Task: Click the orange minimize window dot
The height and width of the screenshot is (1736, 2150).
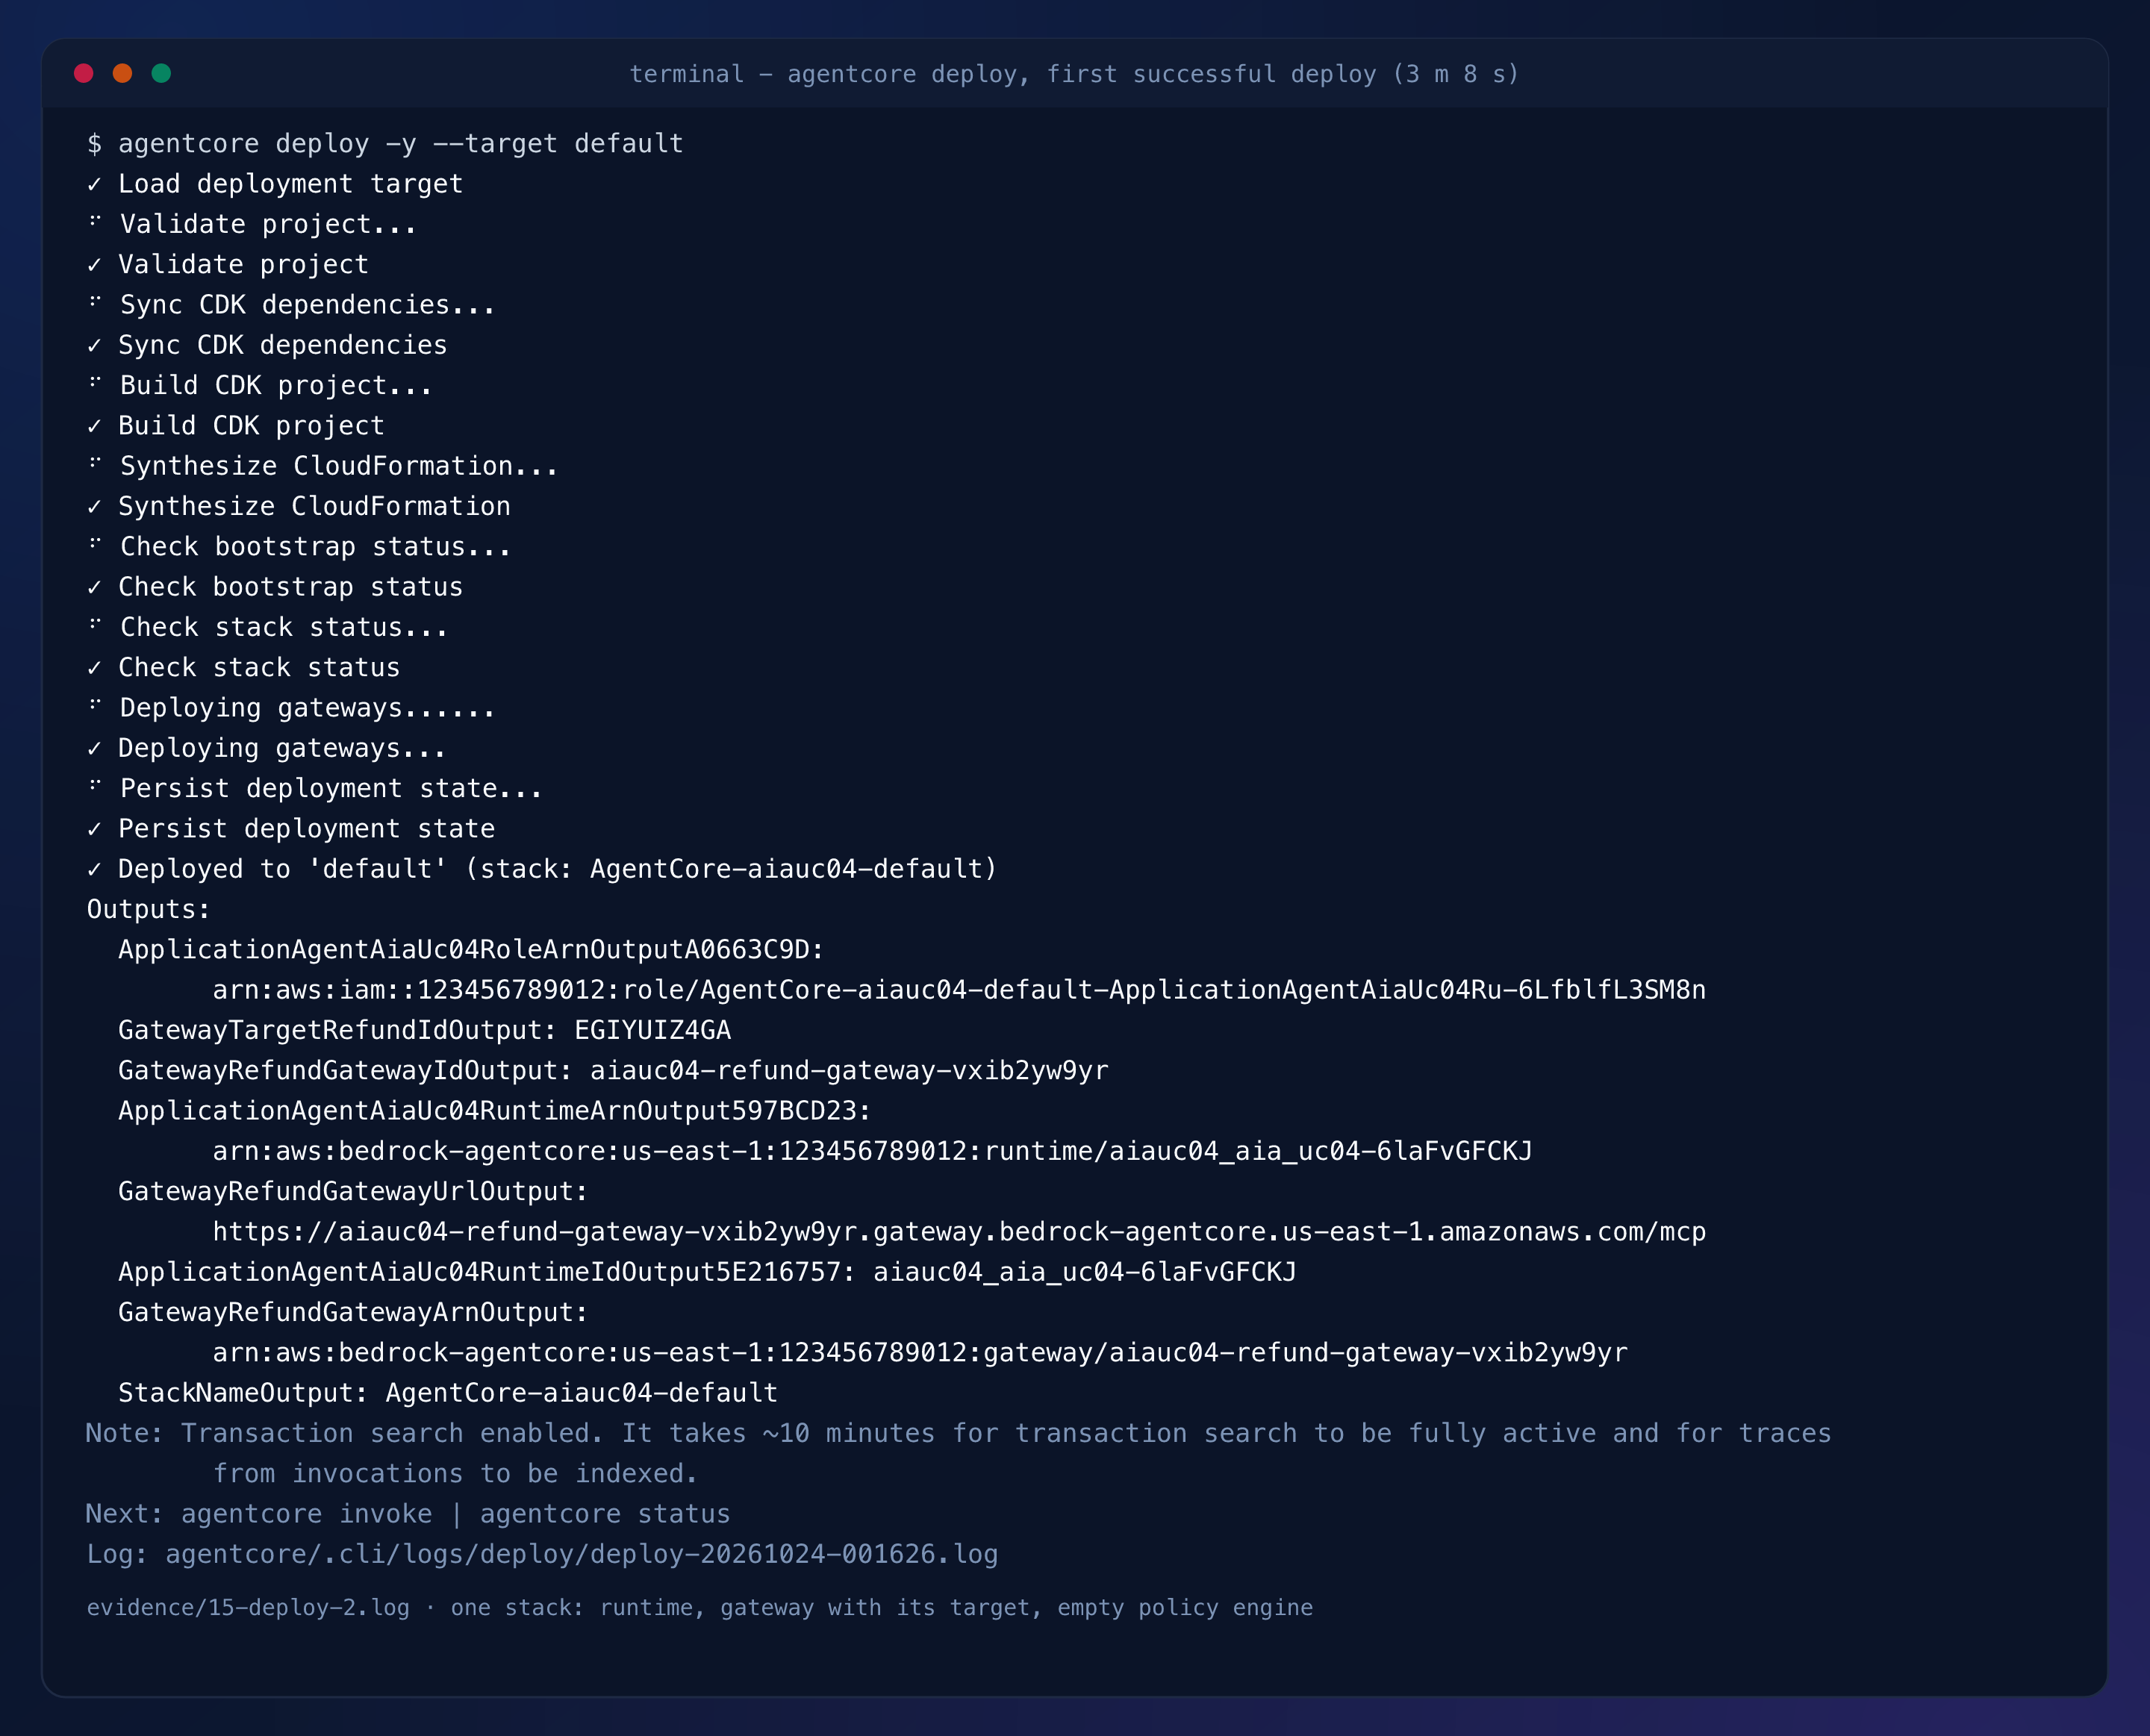Action: point(122,73)
